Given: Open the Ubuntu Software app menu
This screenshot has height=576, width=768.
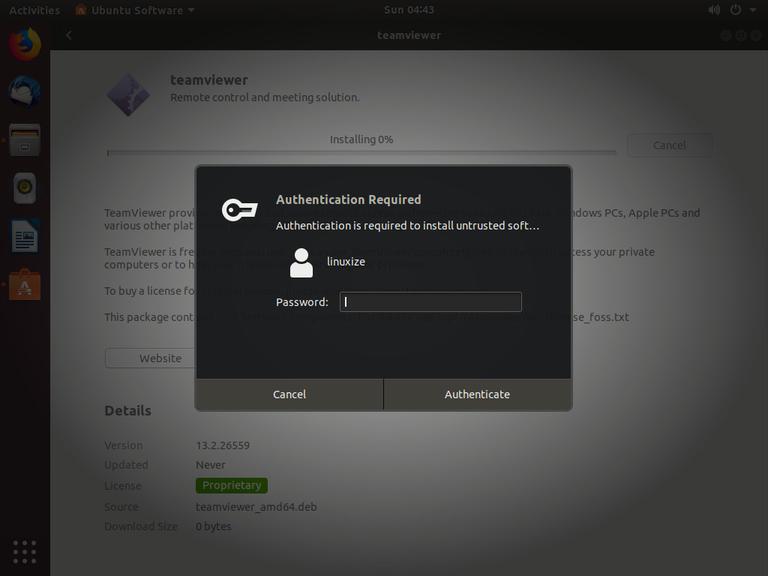Looking at the screenshot, I should point(135,10).
